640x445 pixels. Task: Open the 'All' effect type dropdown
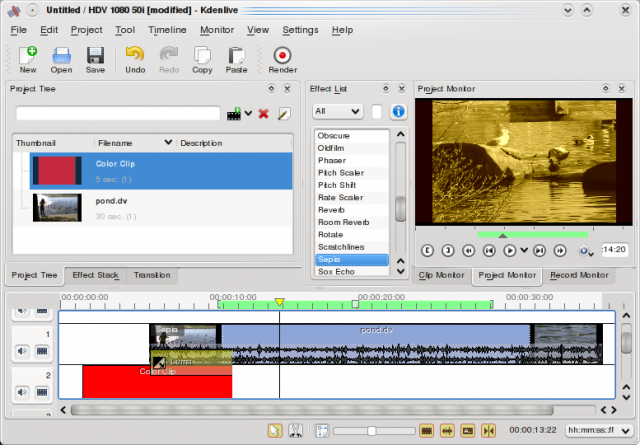point(336,111)
